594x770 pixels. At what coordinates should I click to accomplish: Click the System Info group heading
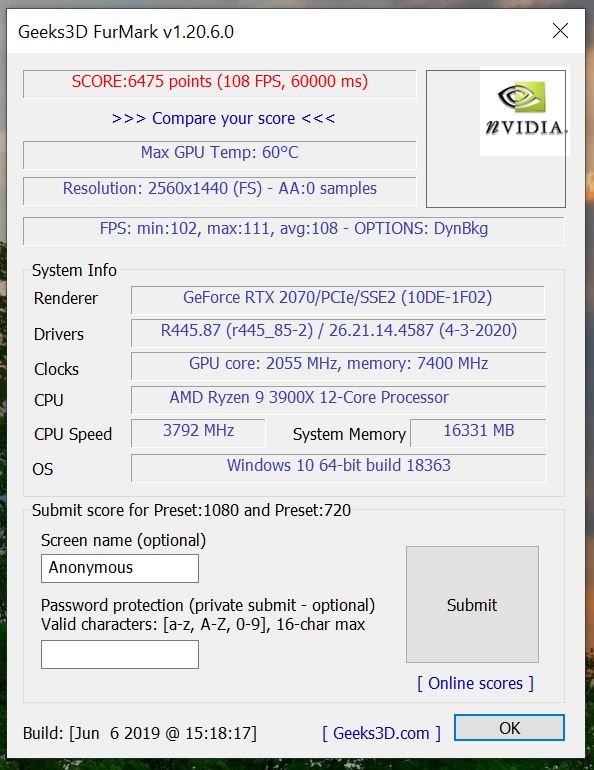pyautogui.click(x=74, y=270)
